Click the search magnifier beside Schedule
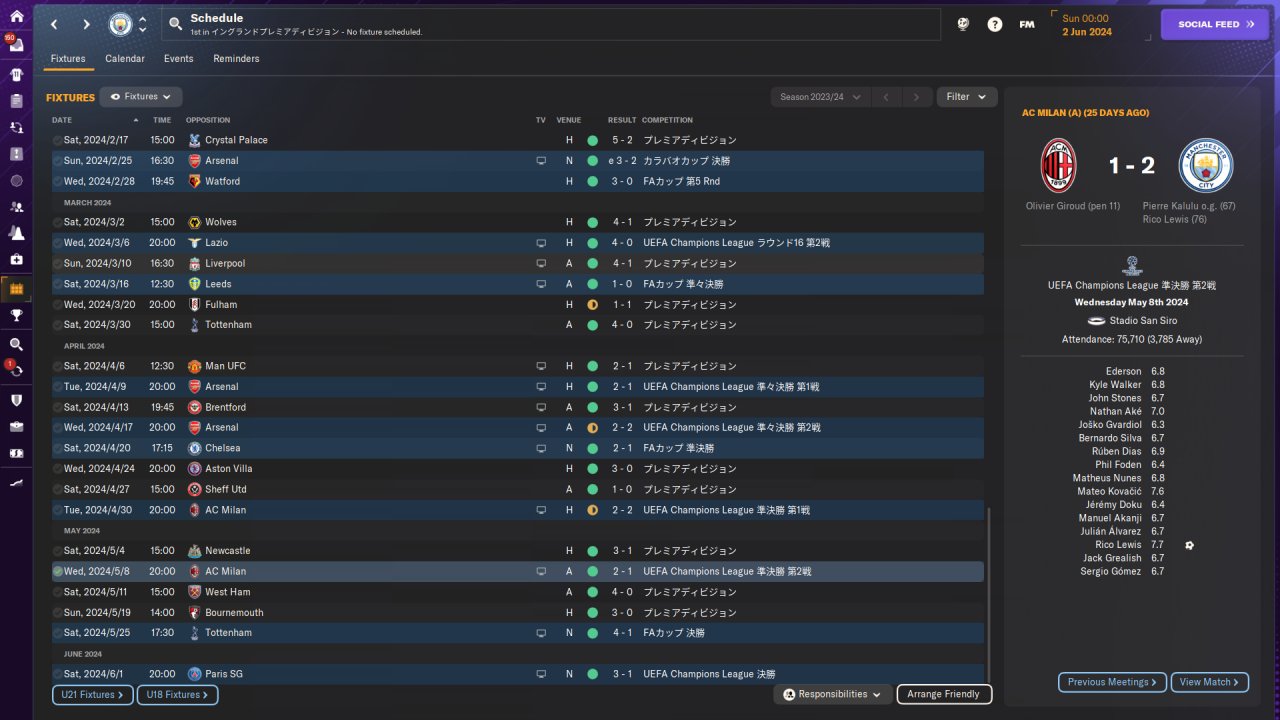 coord(175,24)
